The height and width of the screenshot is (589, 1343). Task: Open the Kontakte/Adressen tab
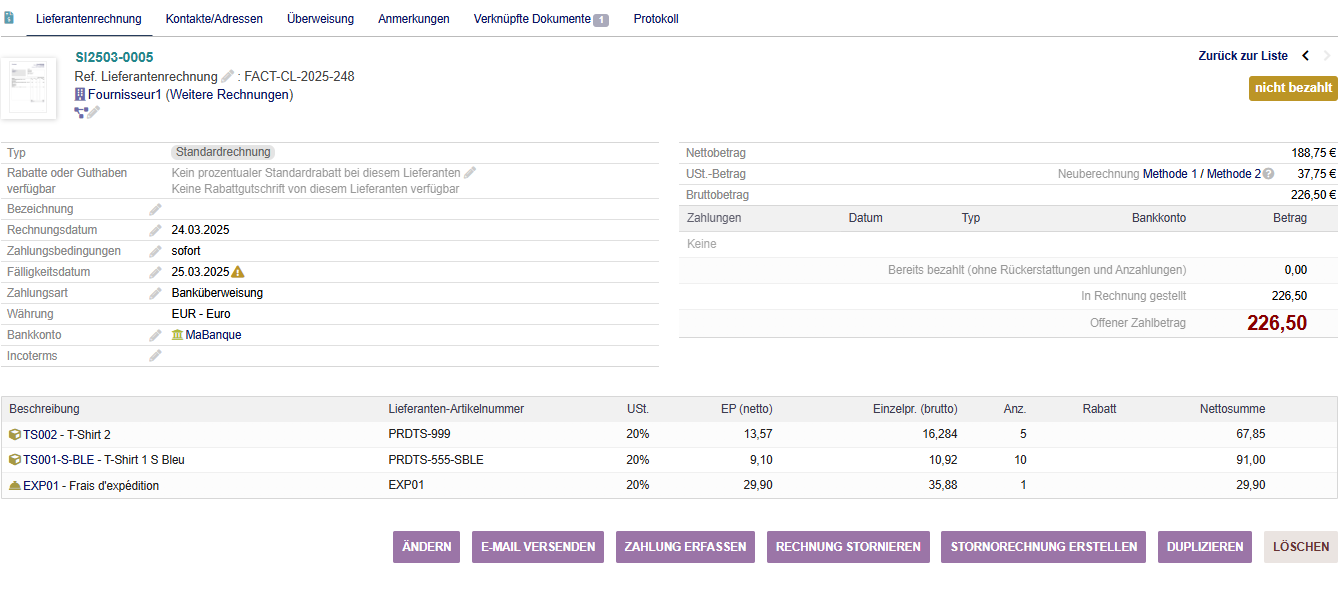click(x=214, y=19)
